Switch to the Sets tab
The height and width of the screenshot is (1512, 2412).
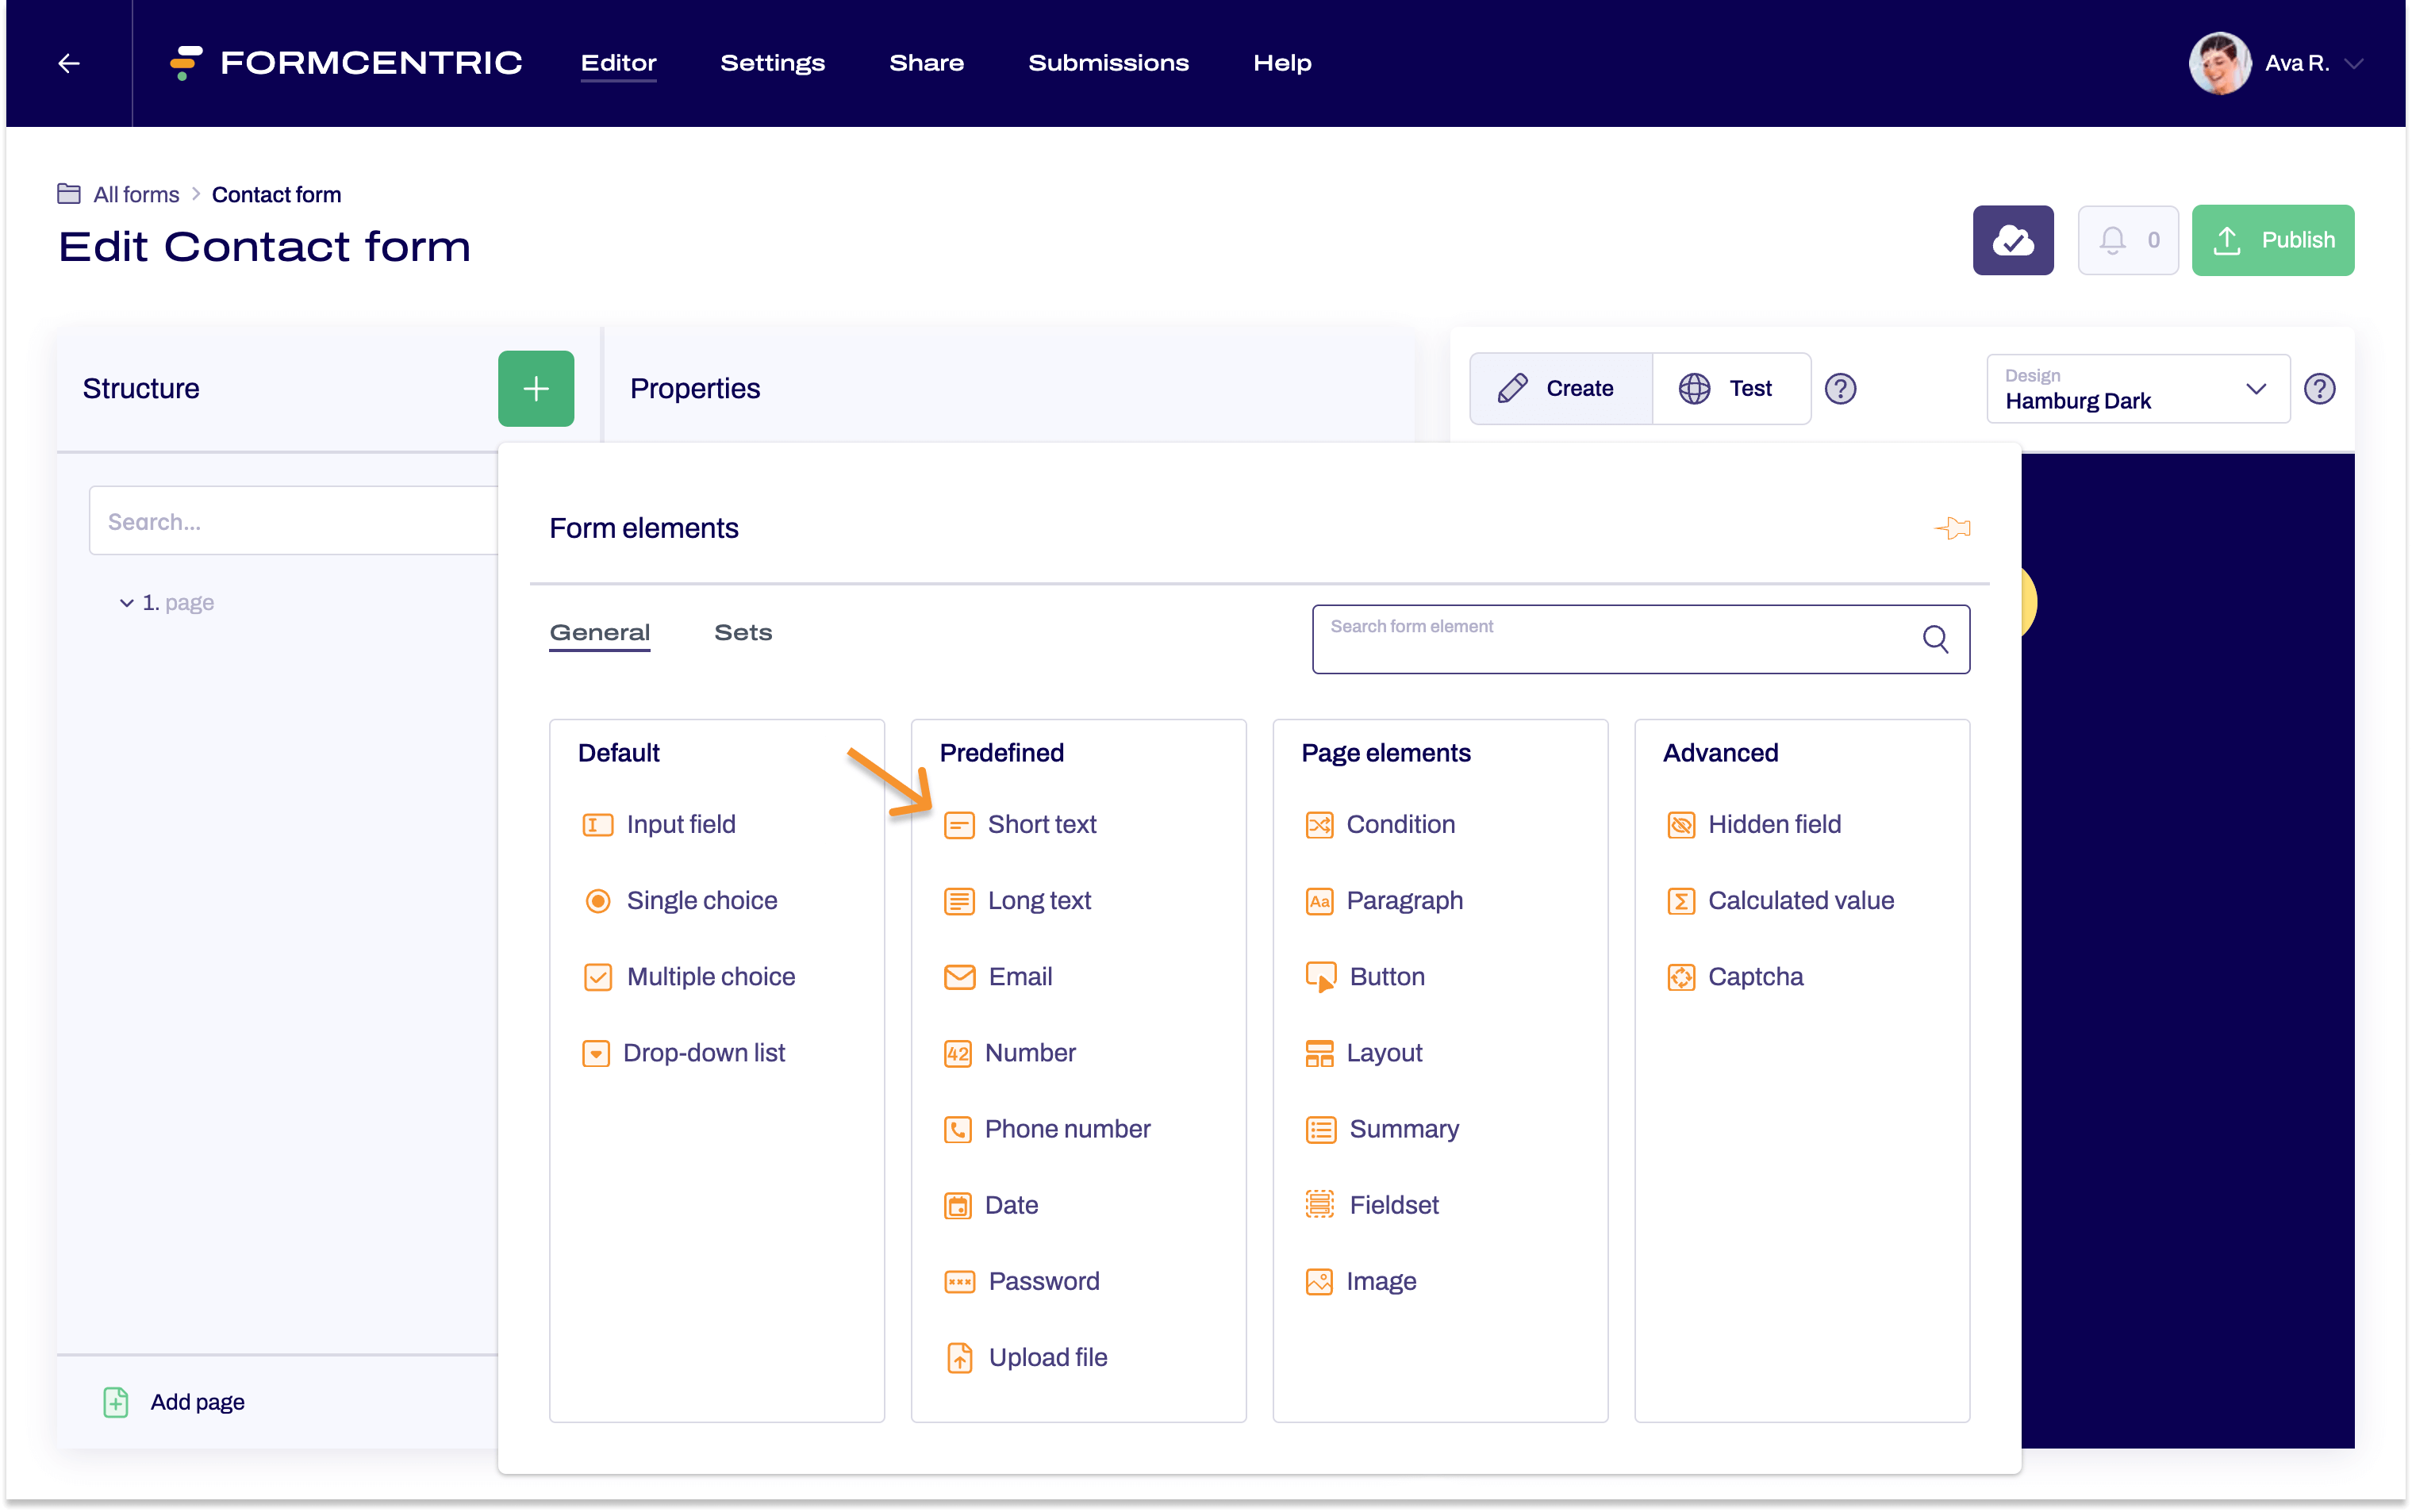[x=743, y=632]
